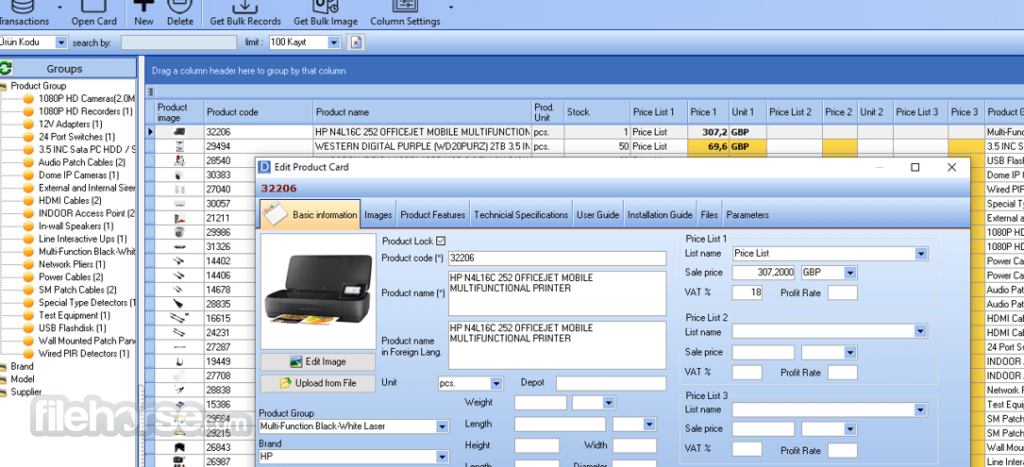
Task: Open the Transactions dropdown arrow
Action: pos(59,7)
